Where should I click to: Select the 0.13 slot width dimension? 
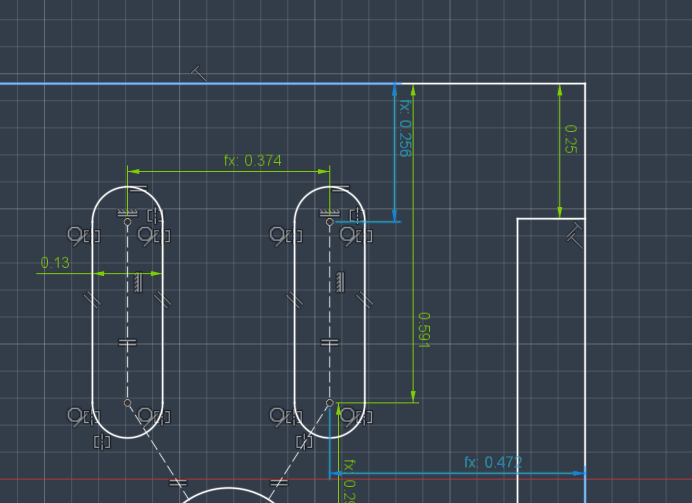point(55,263)
